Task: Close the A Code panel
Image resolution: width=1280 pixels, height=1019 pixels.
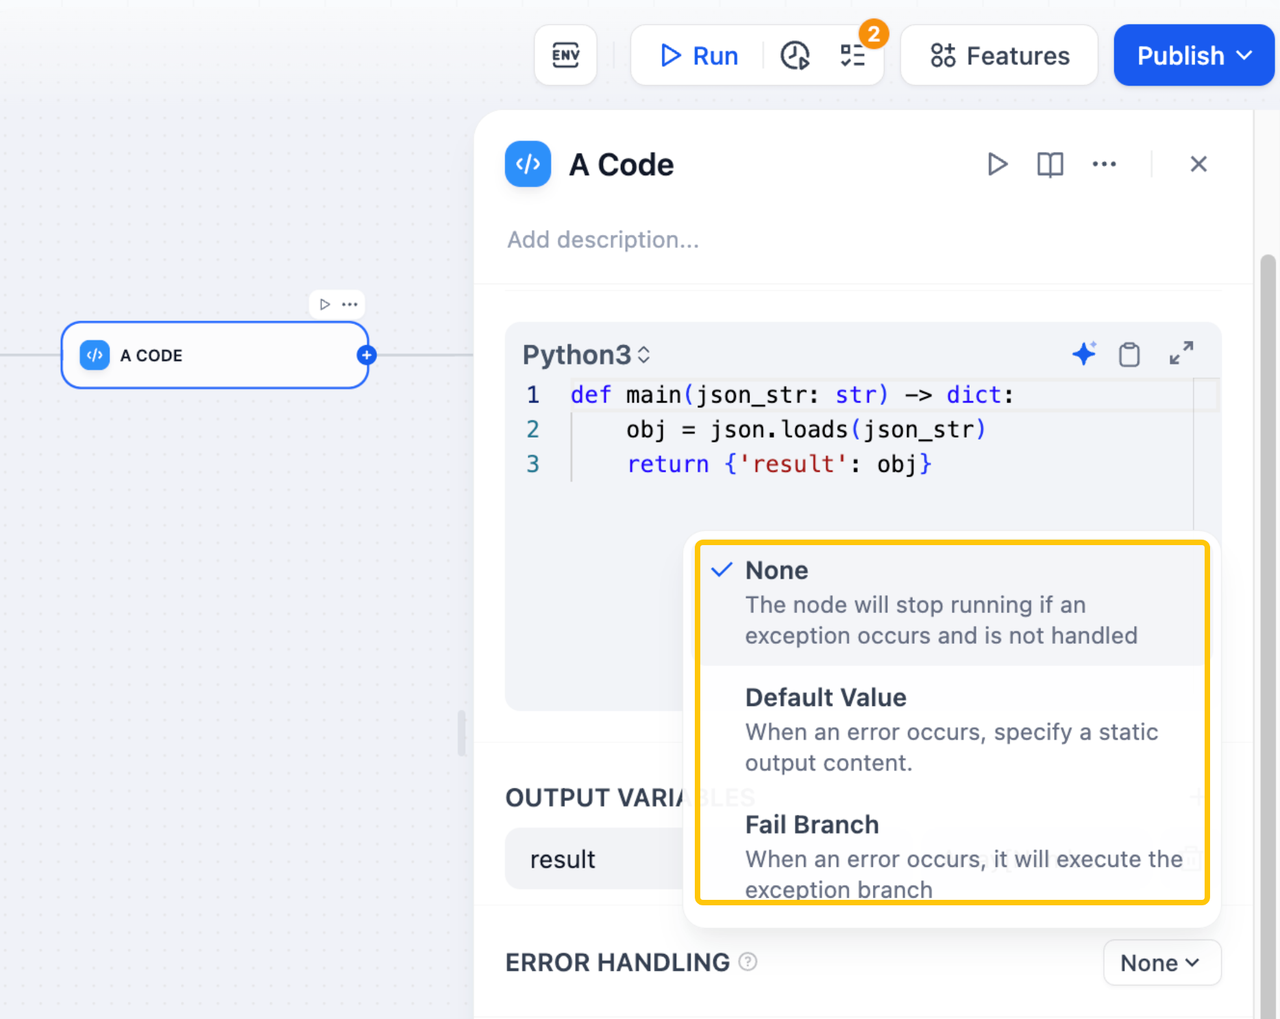Action: coord(1199,164)
